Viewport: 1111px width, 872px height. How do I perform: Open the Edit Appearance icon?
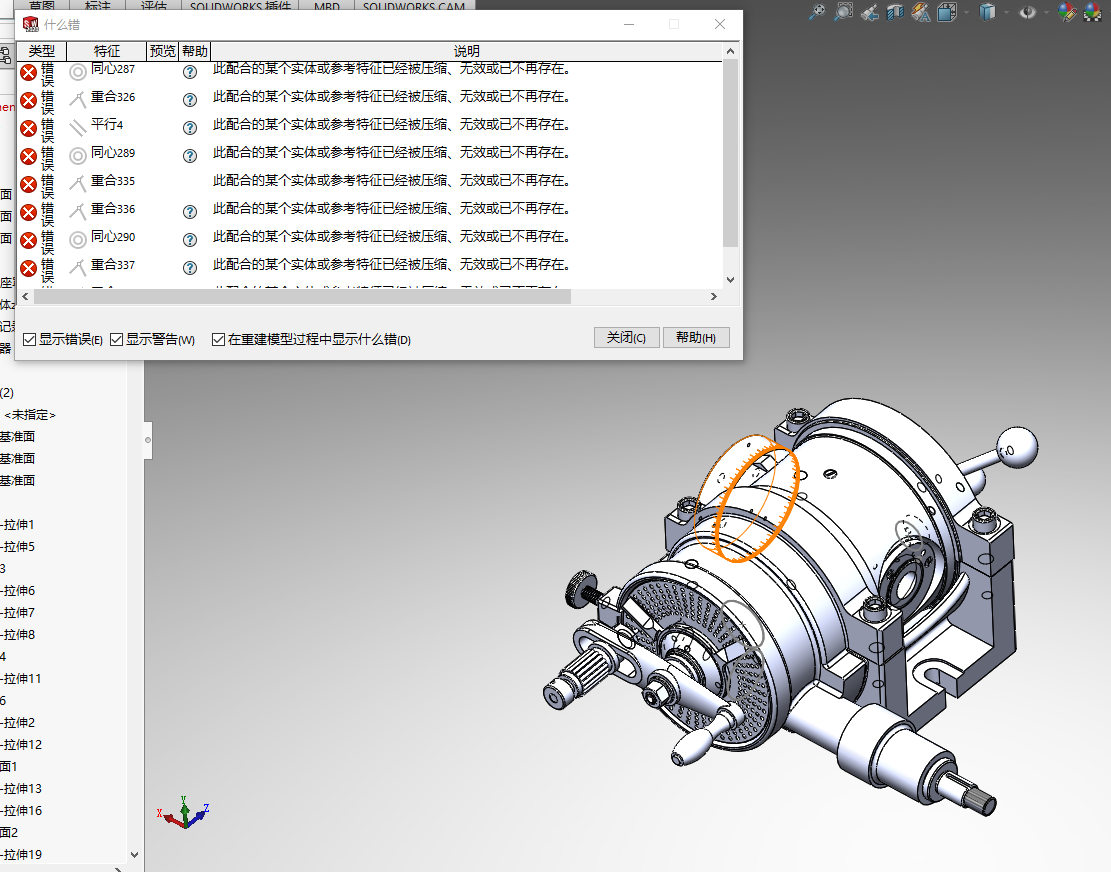pyautogui.click(x=1066, y=11)
